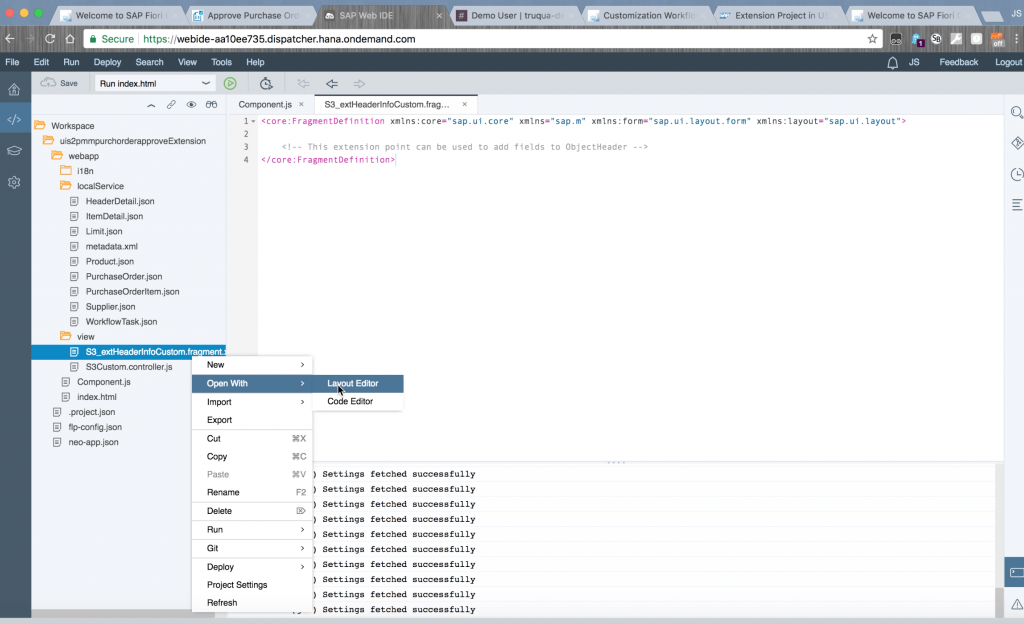Bookmark page with the star icon

[x=872, y=39]
